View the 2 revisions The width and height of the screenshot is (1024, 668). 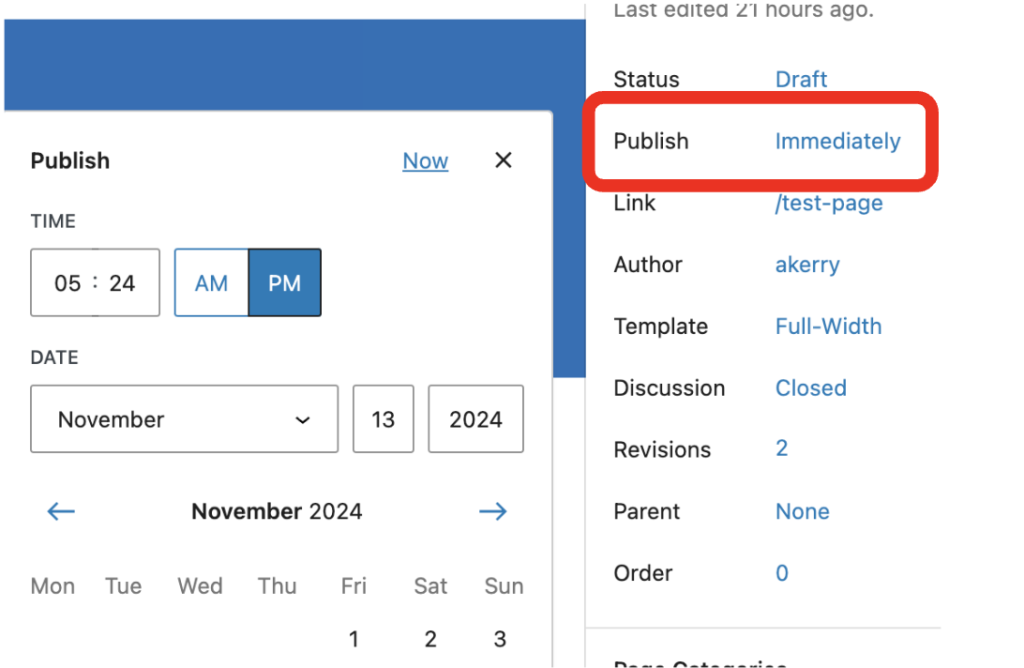pyautogui.click(x=781, y=448)
